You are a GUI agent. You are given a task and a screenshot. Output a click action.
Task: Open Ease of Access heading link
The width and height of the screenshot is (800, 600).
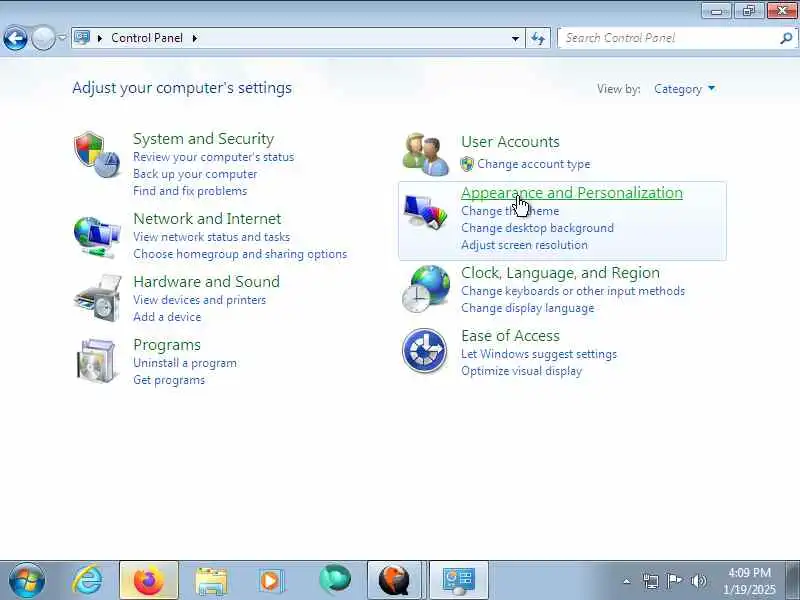(x=510, y=336)
